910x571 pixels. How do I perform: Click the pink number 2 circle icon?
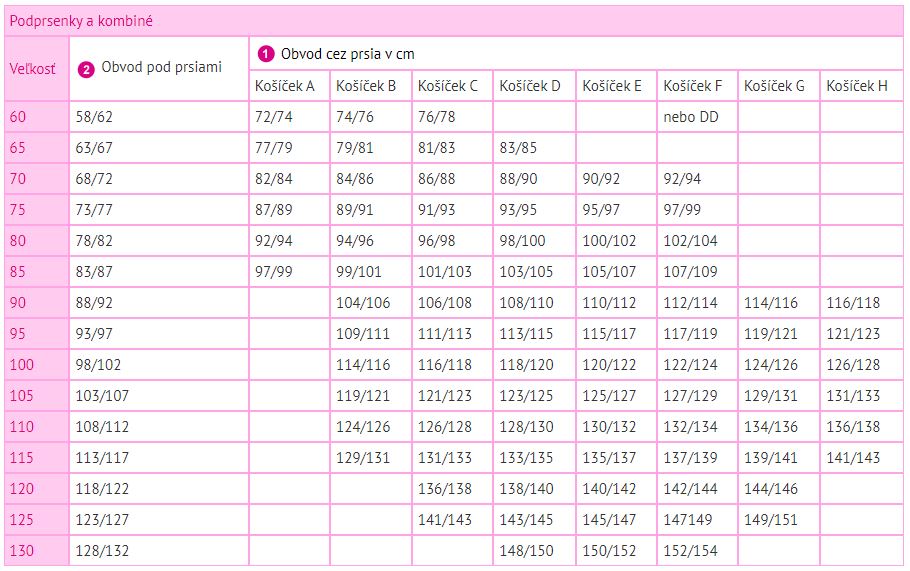click(86, 70)
